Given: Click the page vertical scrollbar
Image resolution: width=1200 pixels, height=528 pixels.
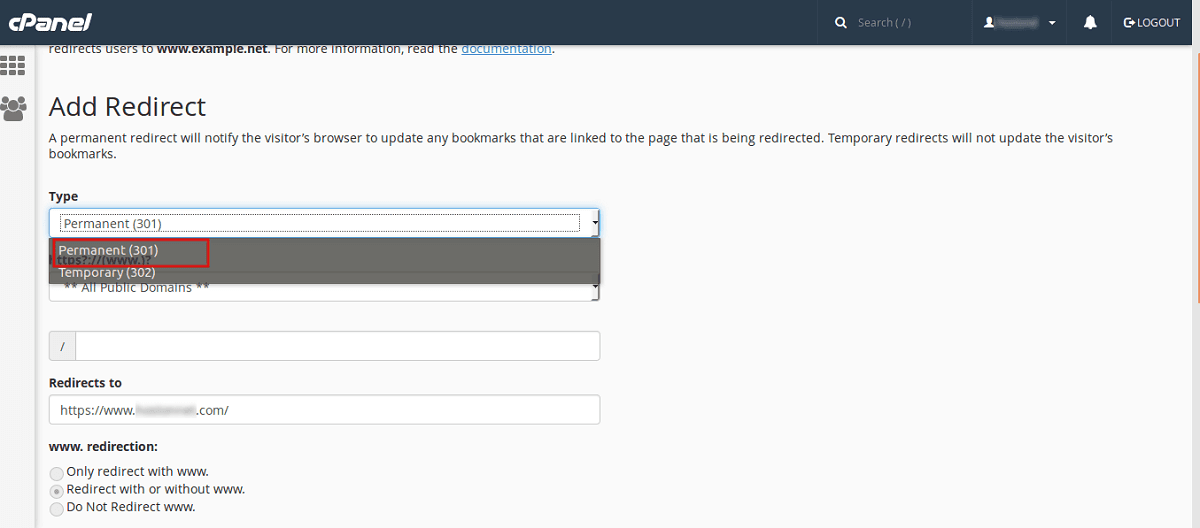Looking at the screenshot, I should coord(1195,200).
